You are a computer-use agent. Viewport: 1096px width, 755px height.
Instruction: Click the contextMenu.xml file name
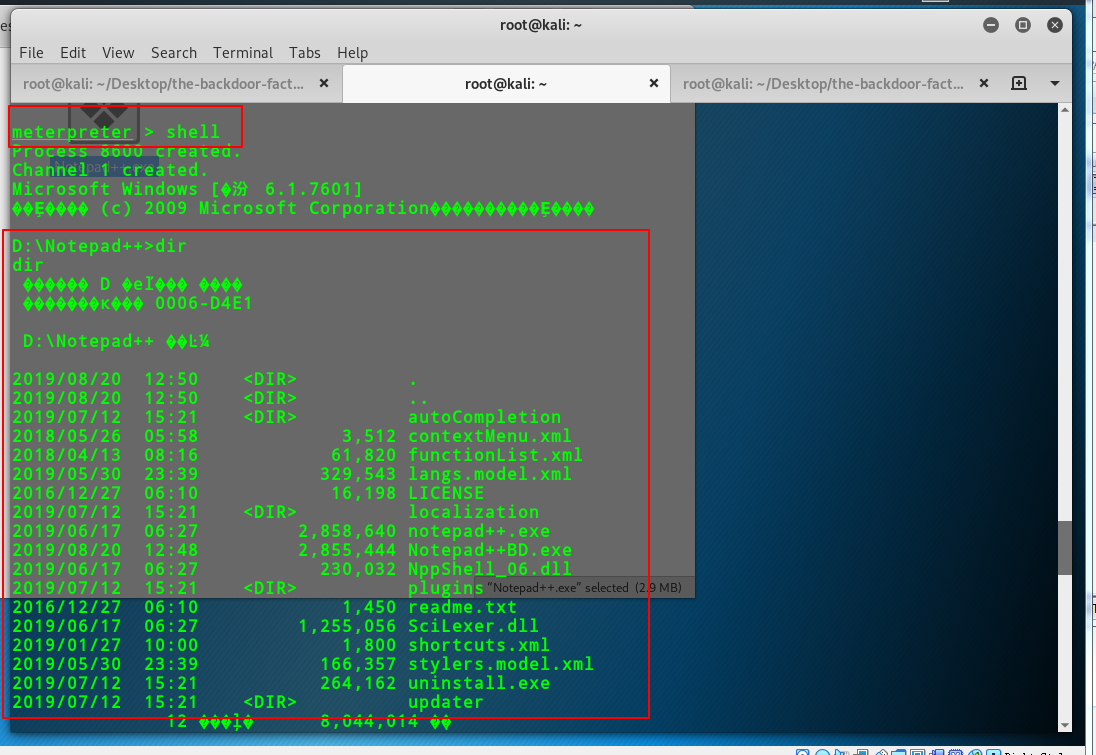490,436
